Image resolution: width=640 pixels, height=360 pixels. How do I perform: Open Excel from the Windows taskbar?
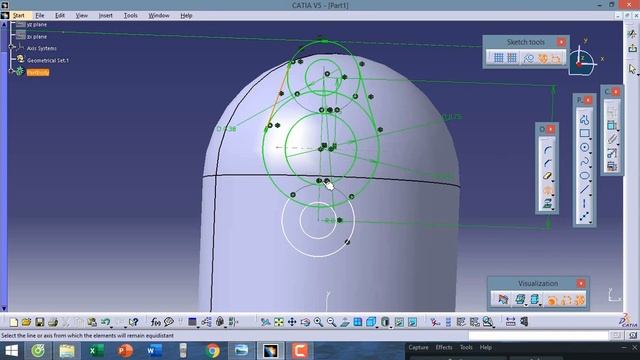[96, 351]
